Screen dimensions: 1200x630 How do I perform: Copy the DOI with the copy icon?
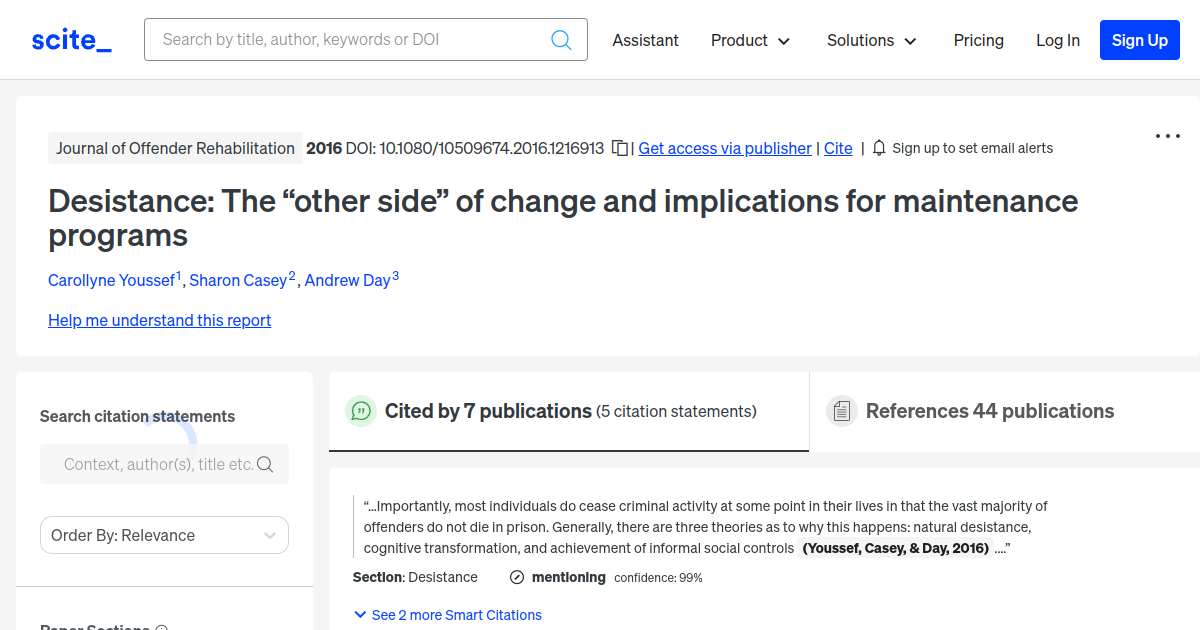(x=620, y=148)
